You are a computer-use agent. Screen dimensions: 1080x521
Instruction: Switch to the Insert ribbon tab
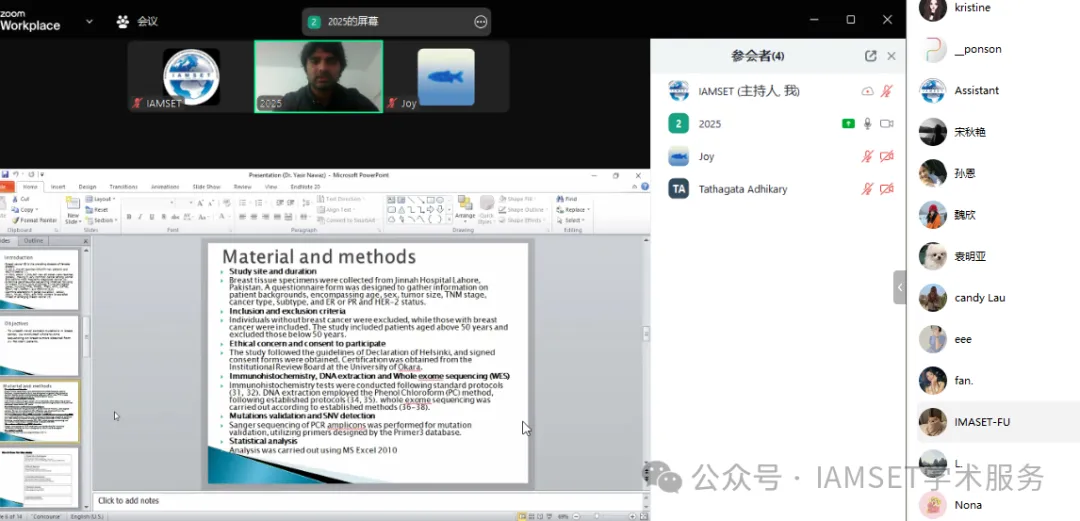pyautogui.click(x=58, y=186)
